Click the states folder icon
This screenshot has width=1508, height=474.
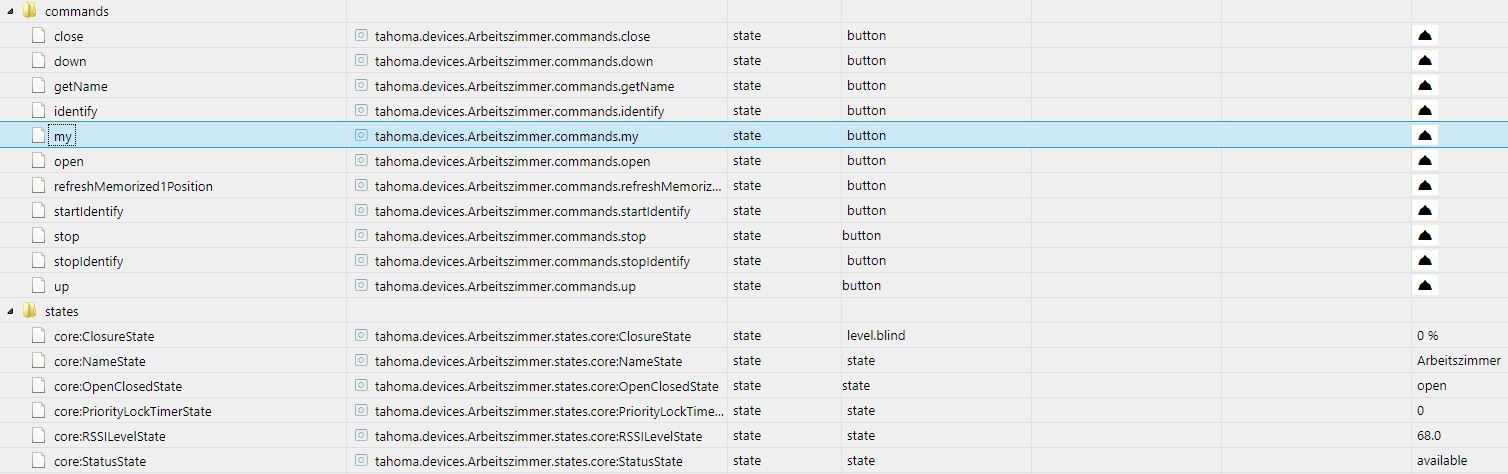pyautogui.click(x=29, y=311)
